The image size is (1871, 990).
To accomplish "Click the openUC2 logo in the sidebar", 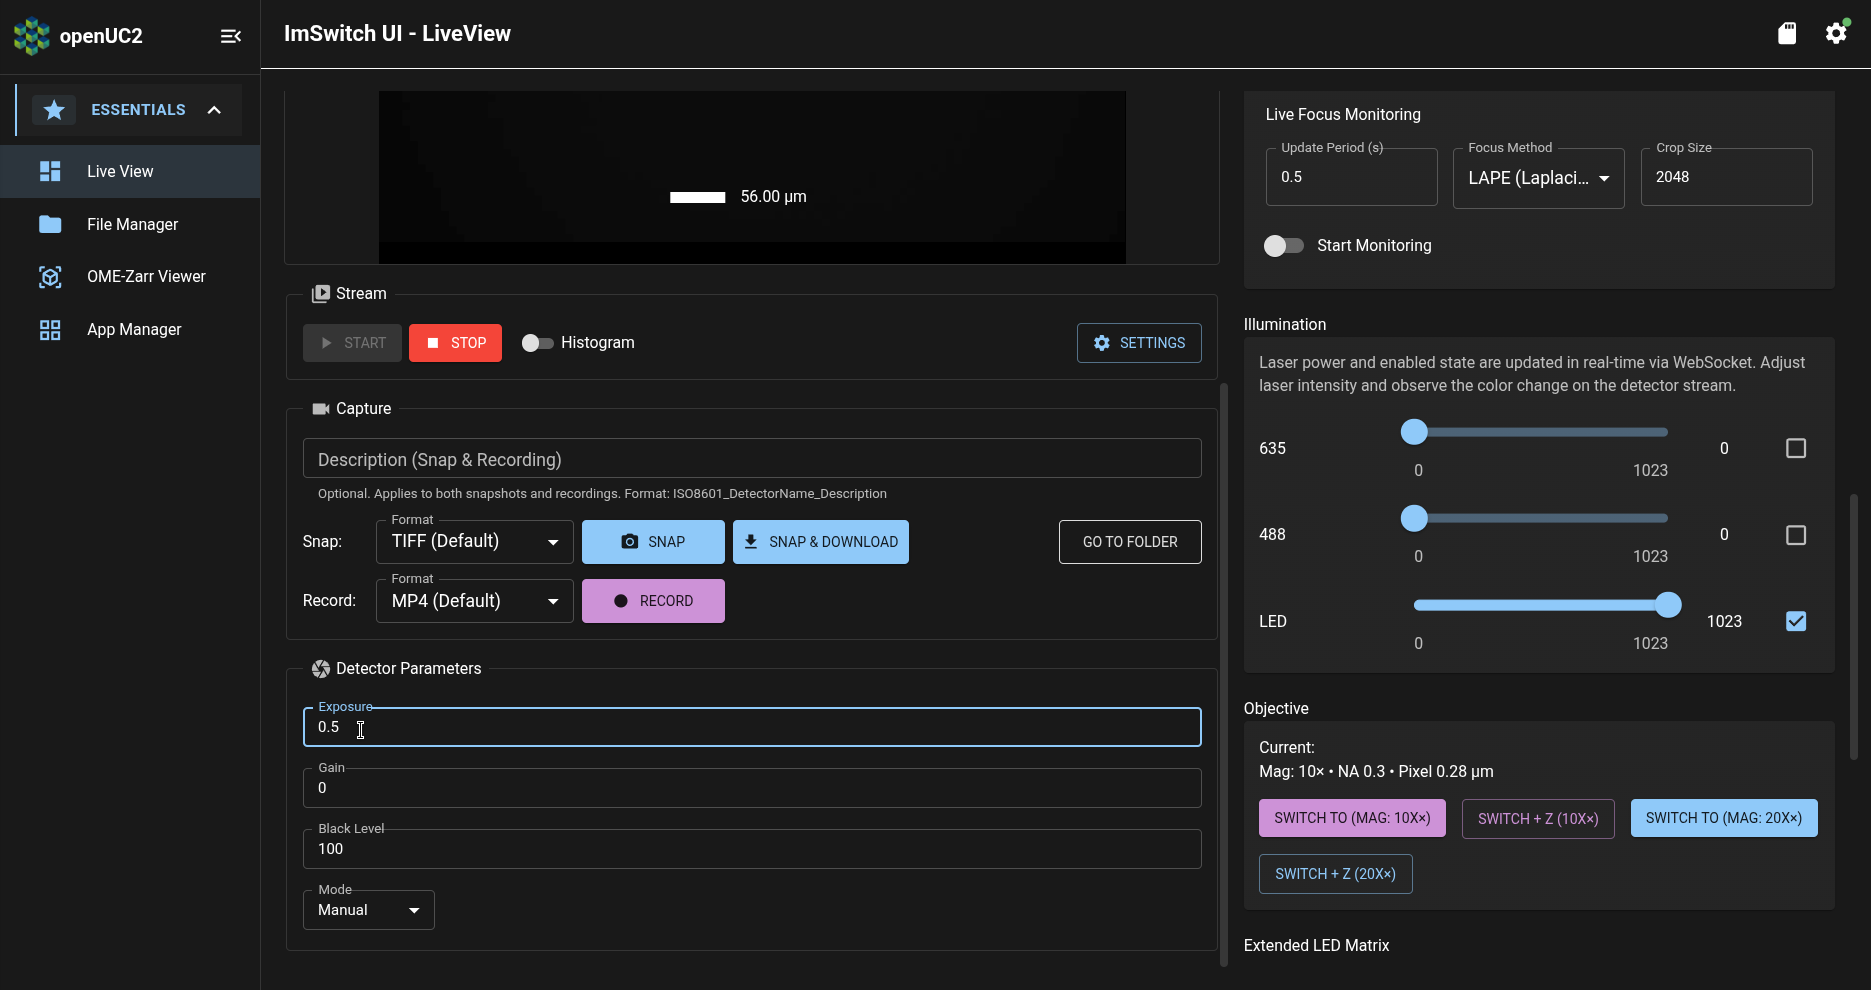I will pyautogui.click(x=31, y=35).
